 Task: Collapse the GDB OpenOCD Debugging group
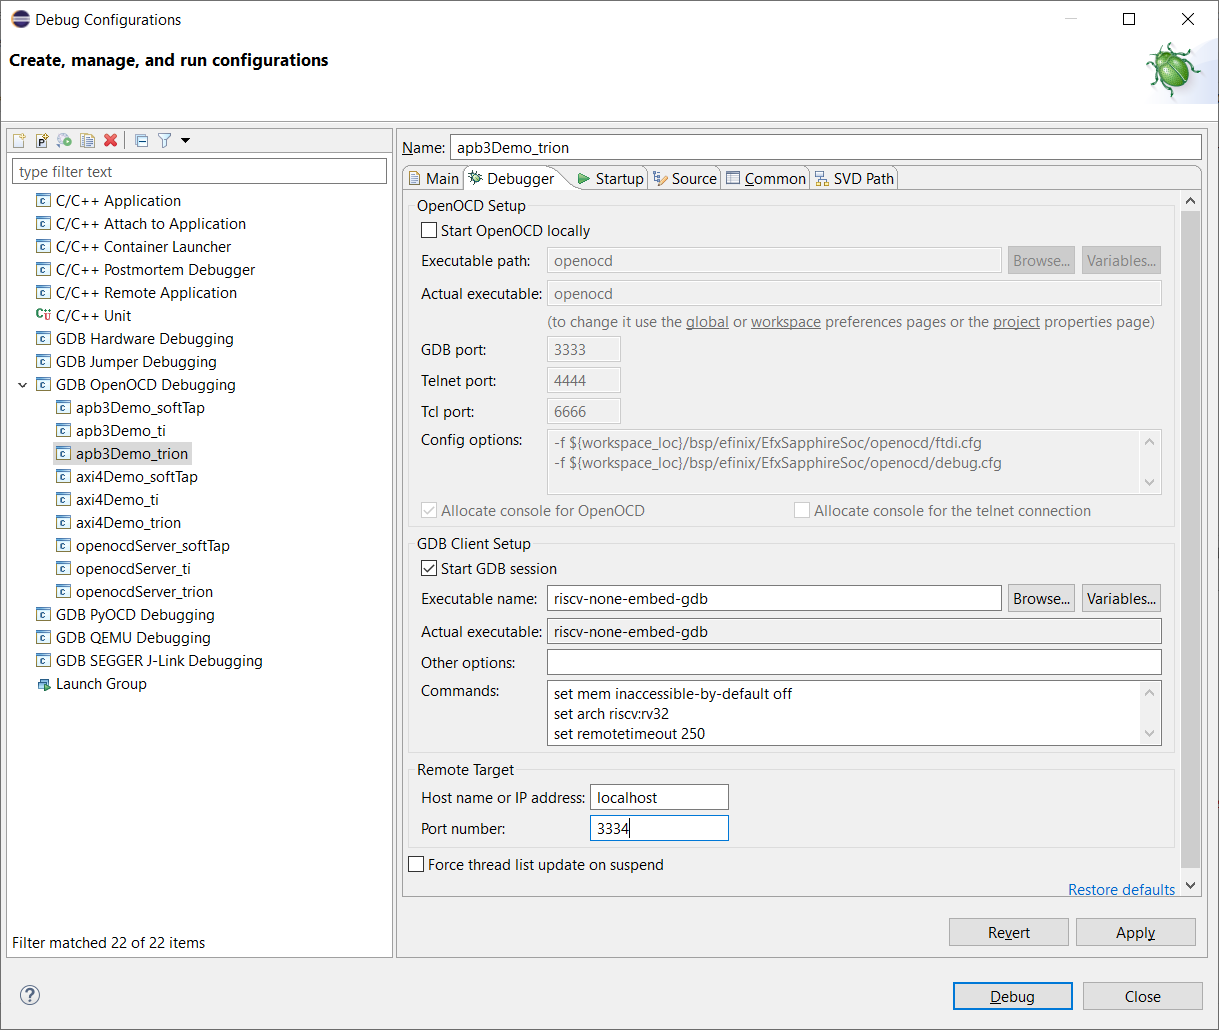coord(22,385)
